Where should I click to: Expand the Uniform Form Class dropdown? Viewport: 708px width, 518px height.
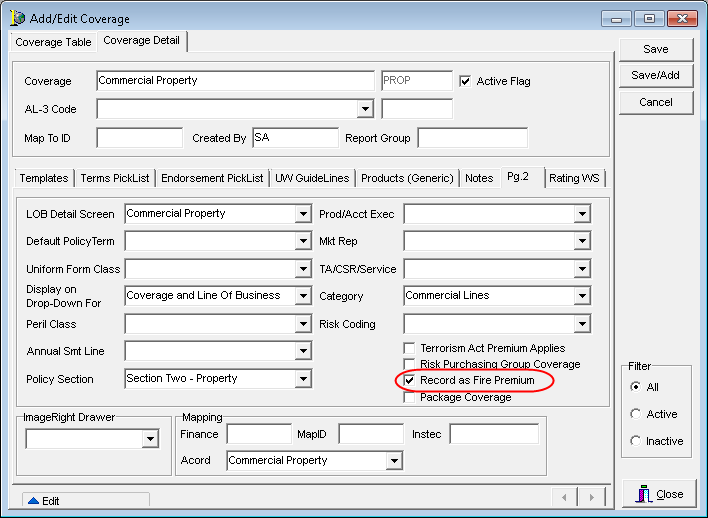[303, 269]
